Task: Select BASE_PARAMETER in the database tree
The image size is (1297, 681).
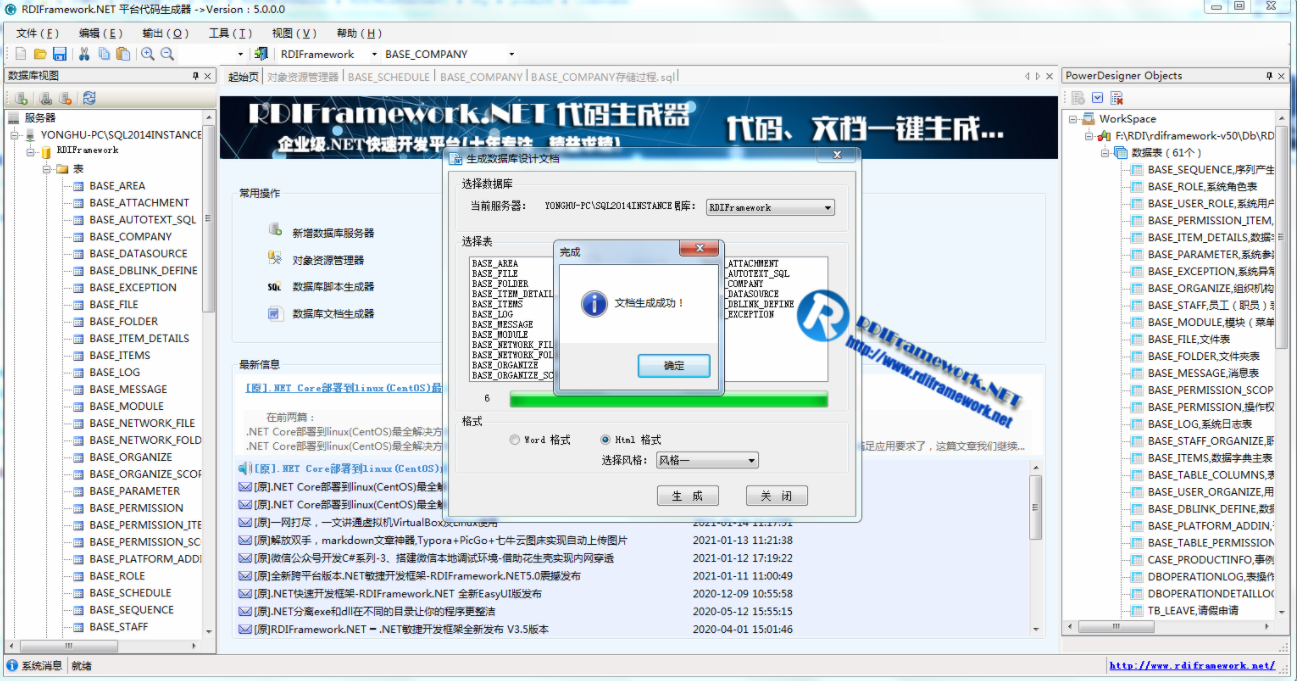Action: [x=134, y=491]
